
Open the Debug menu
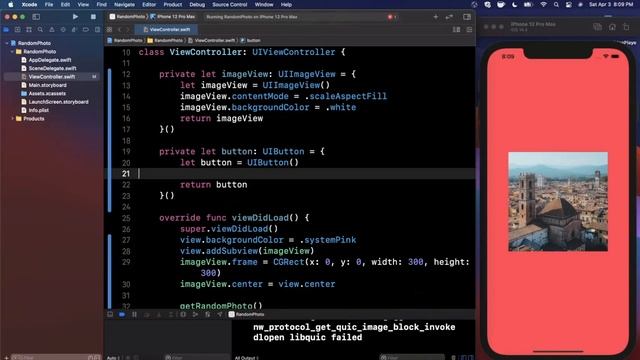197,4
